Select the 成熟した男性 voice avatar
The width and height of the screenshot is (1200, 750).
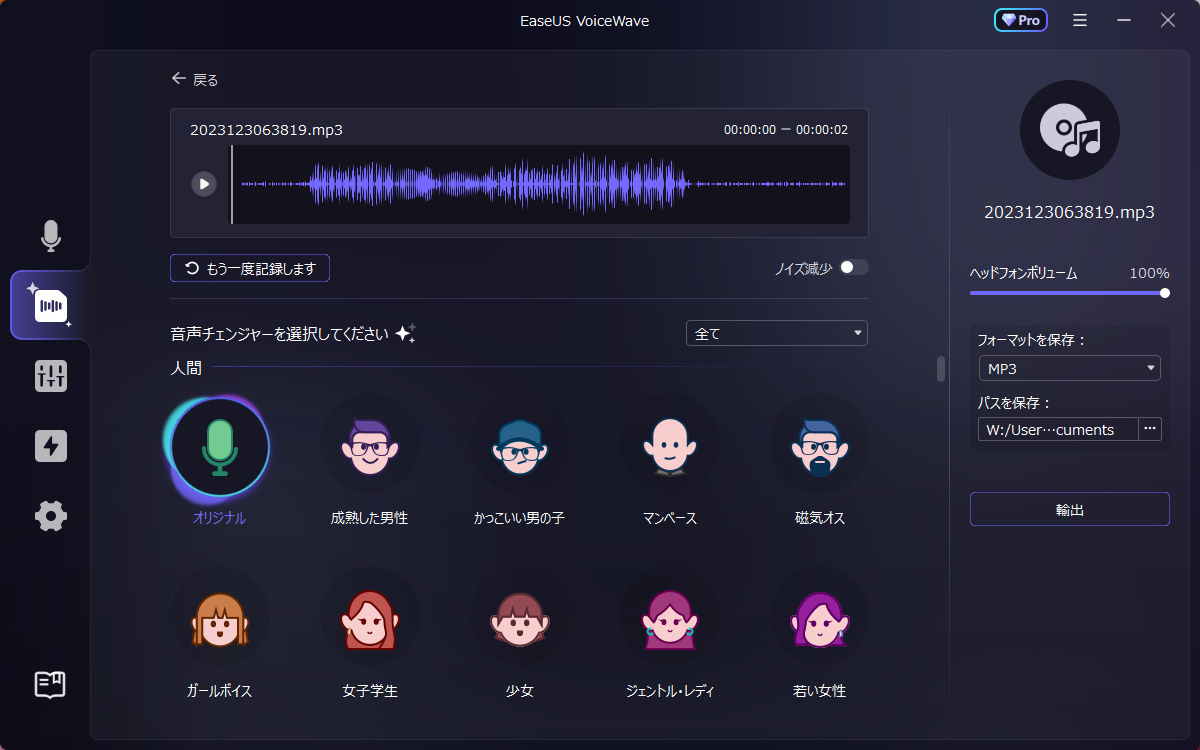369,445
